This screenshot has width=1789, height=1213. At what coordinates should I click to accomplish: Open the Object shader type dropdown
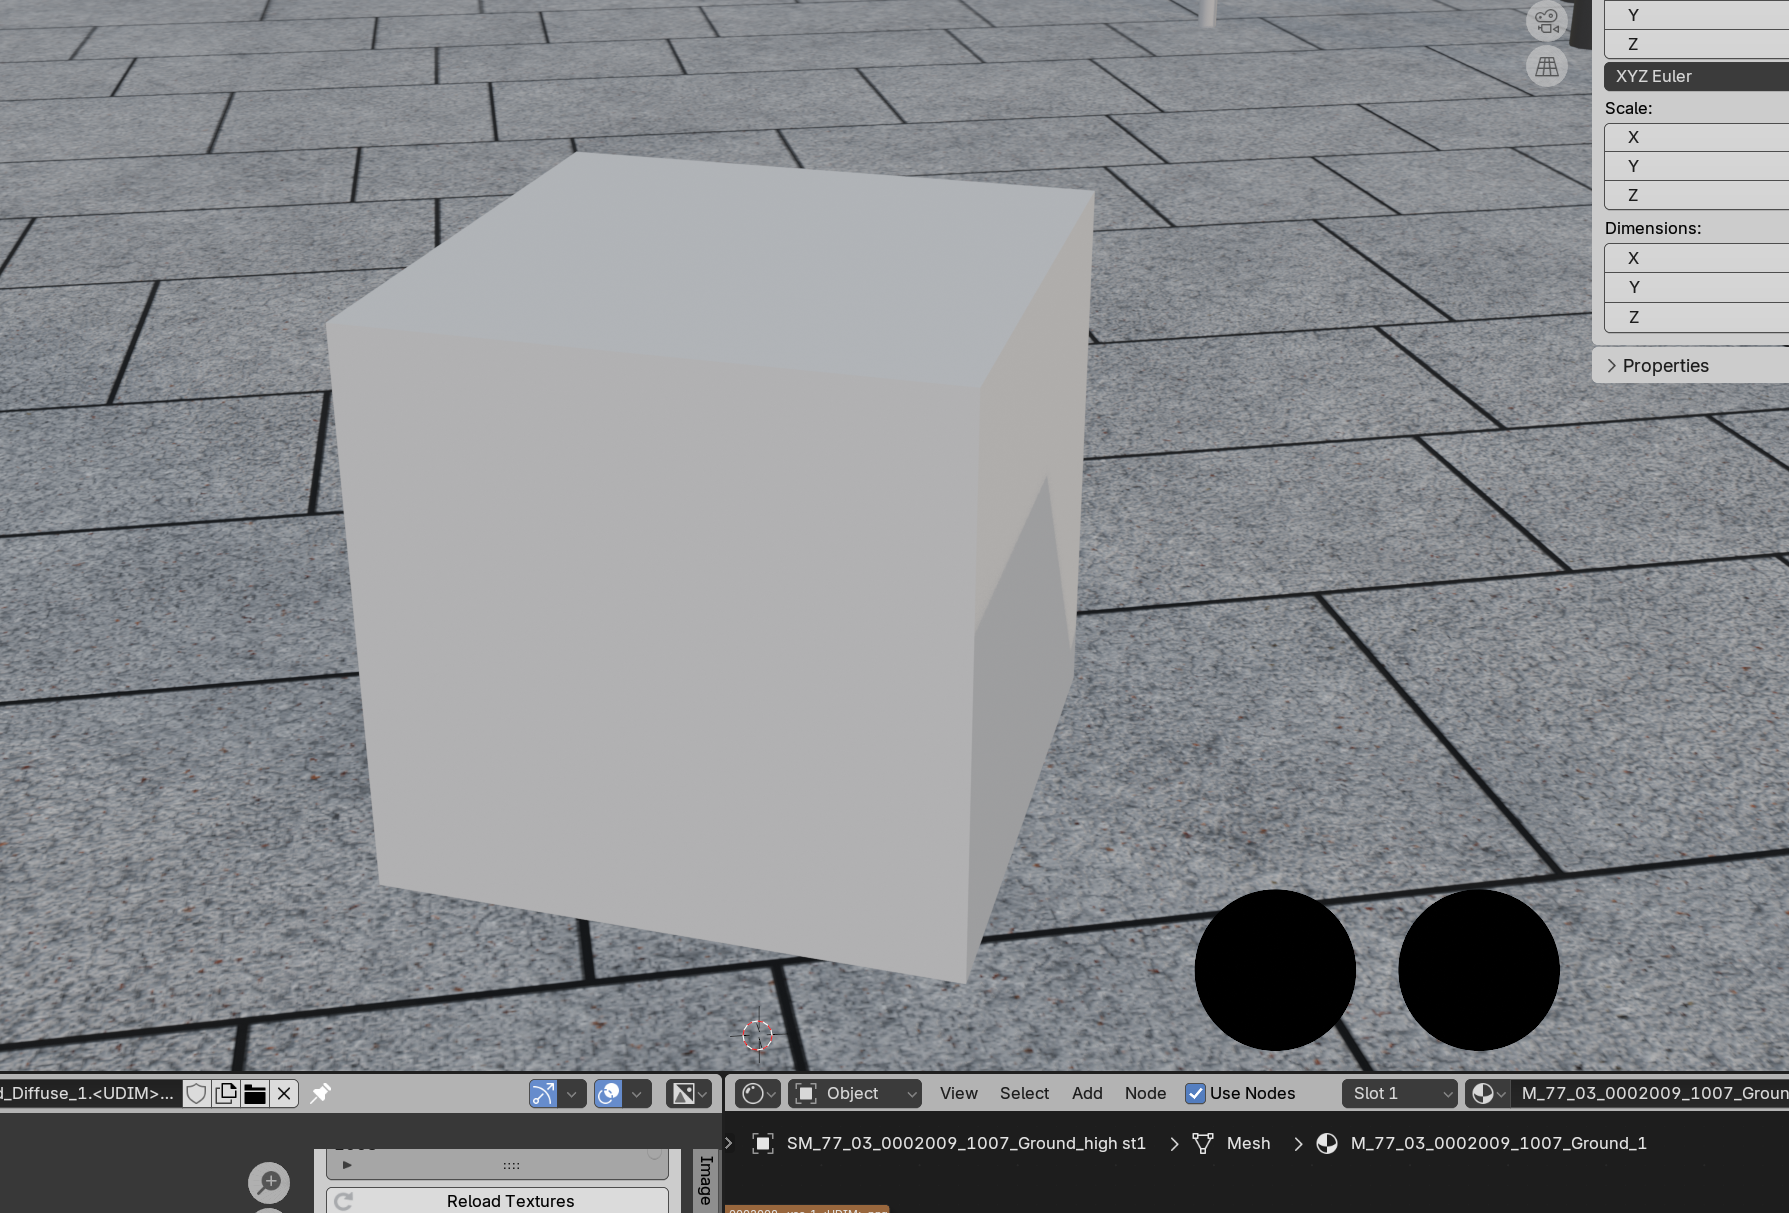[855, 1093]
